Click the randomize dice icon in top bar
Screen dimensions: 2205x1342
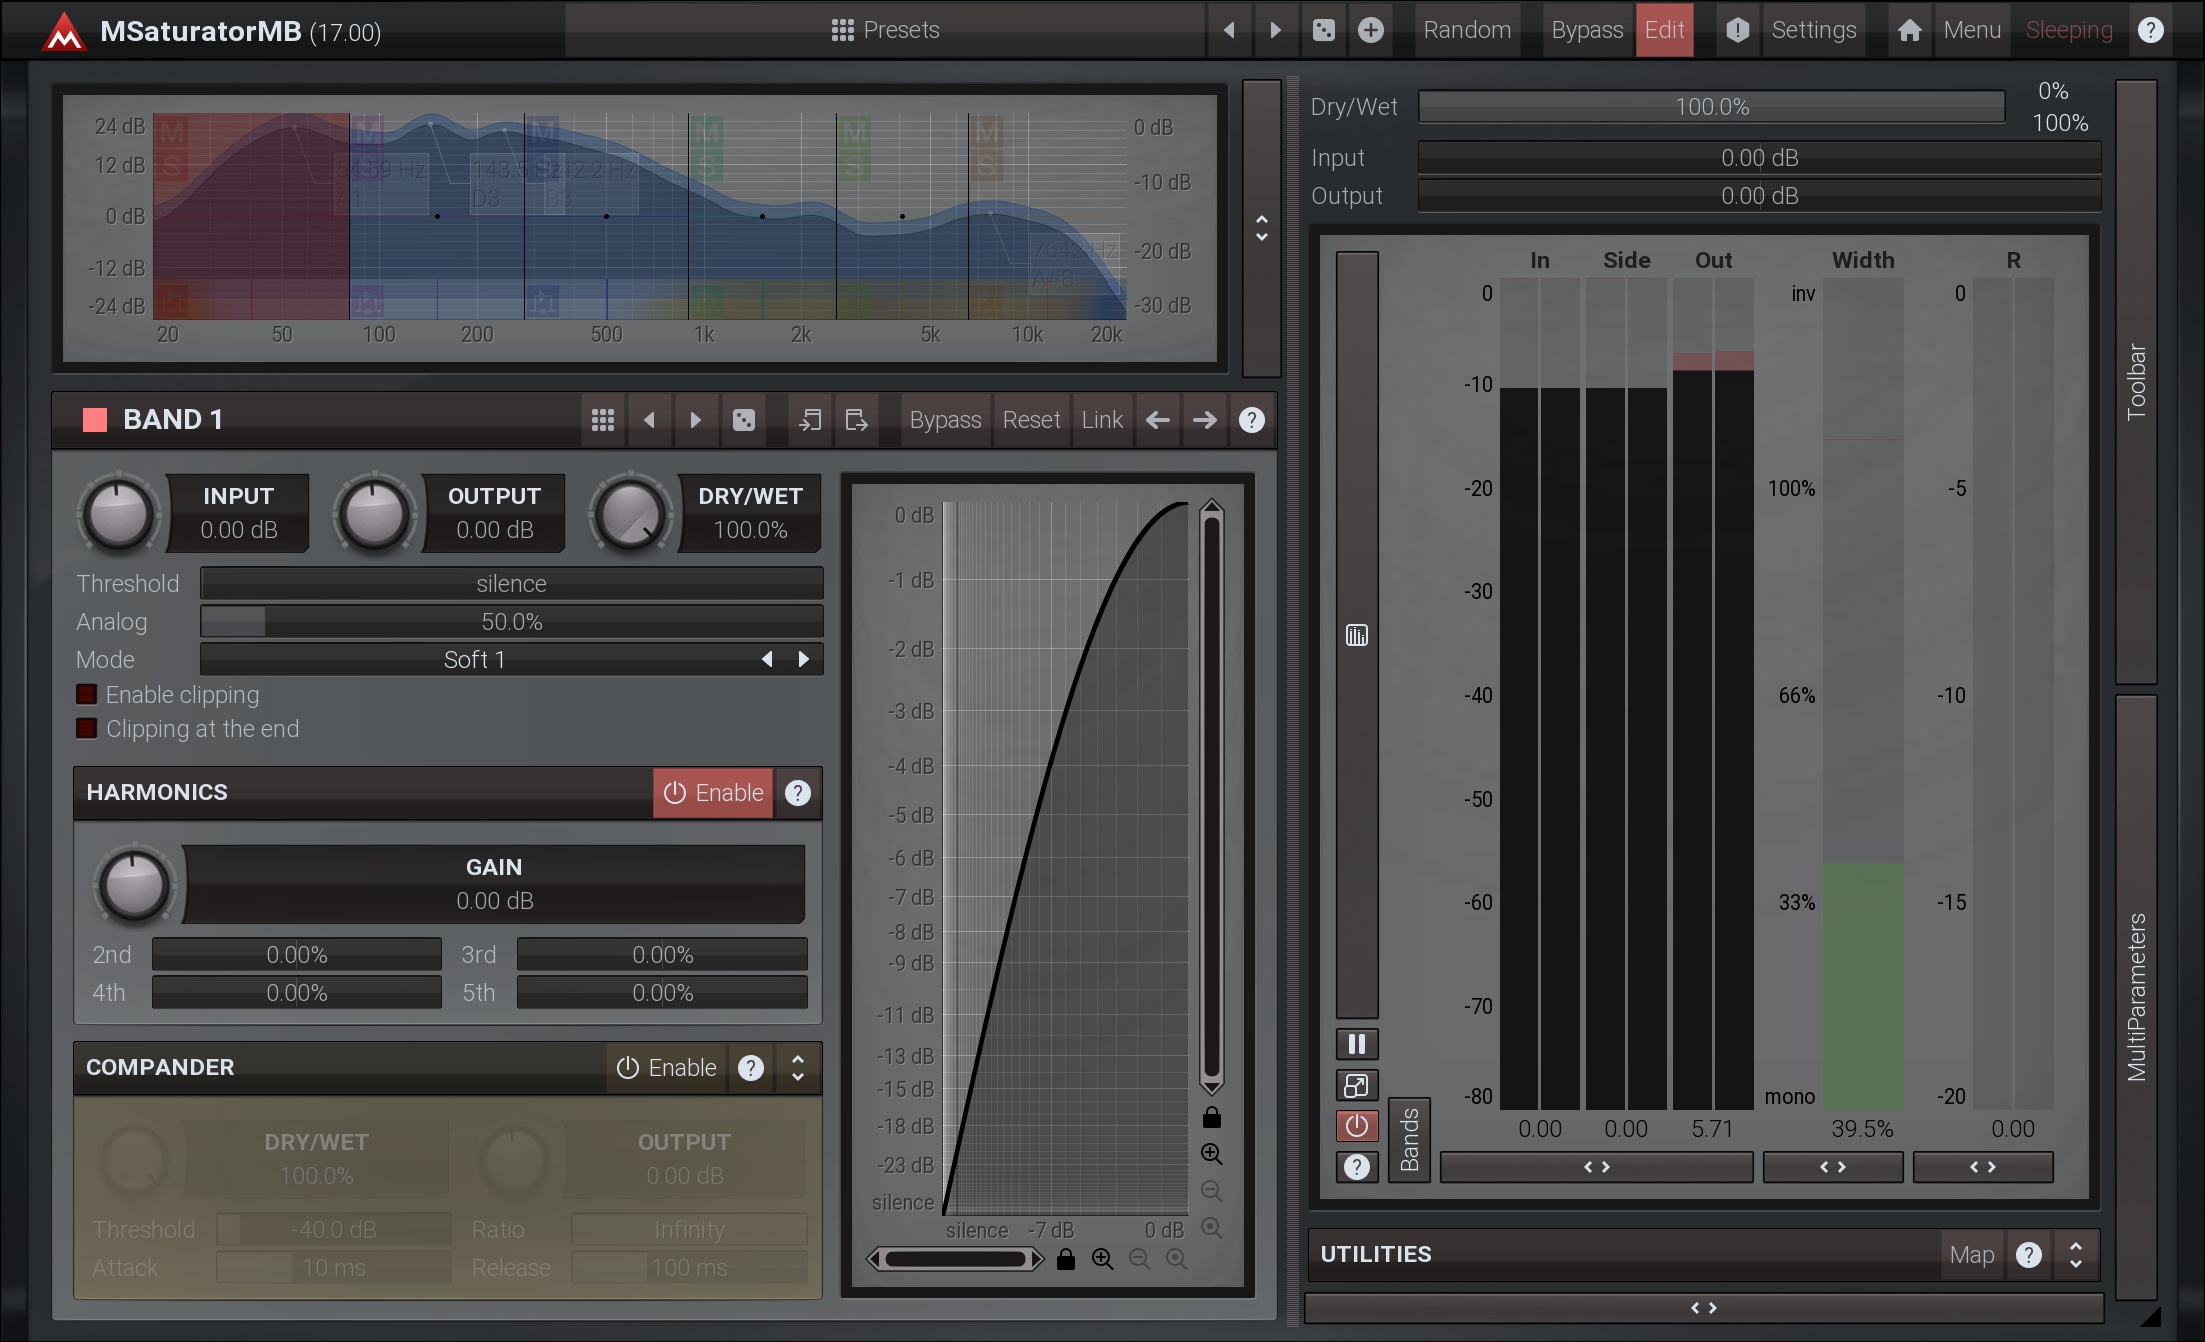(1323, 30)
